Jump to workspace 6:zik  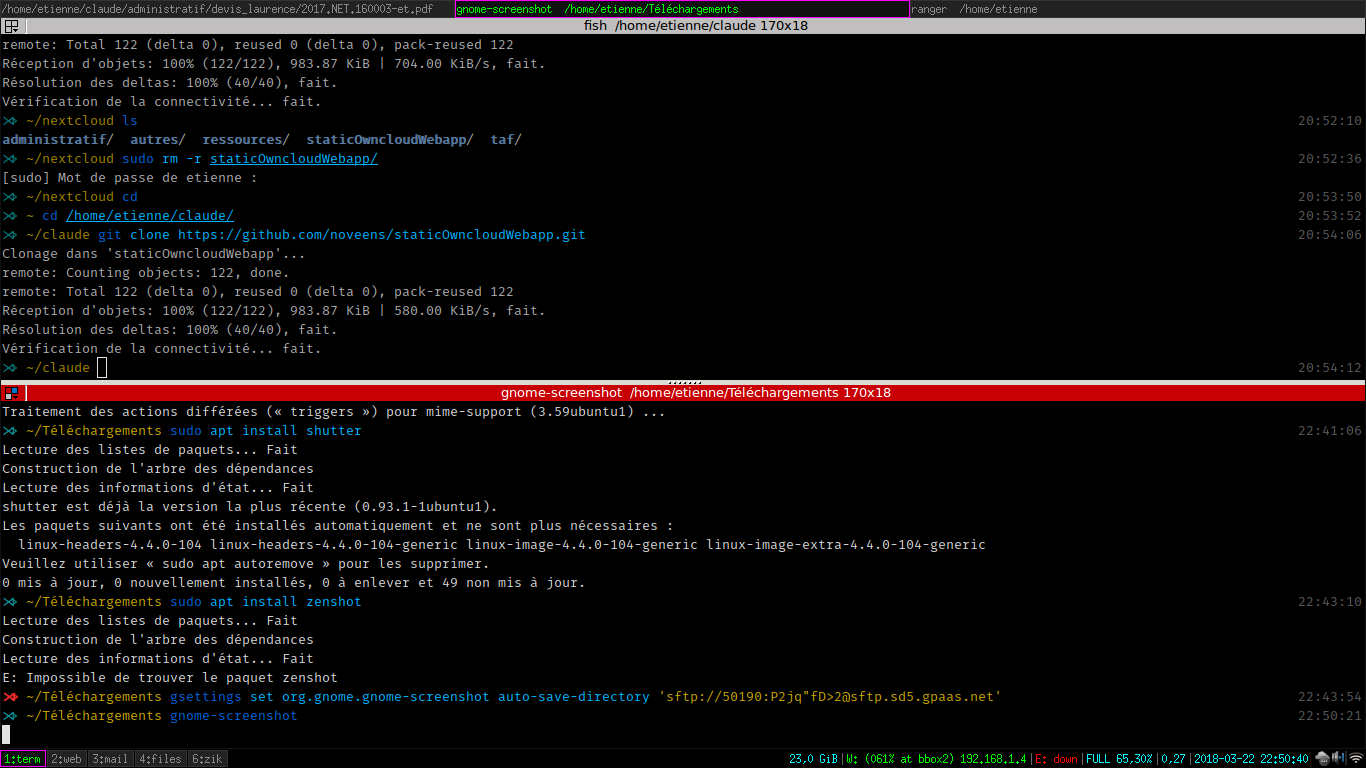click(x=206, y=759)
